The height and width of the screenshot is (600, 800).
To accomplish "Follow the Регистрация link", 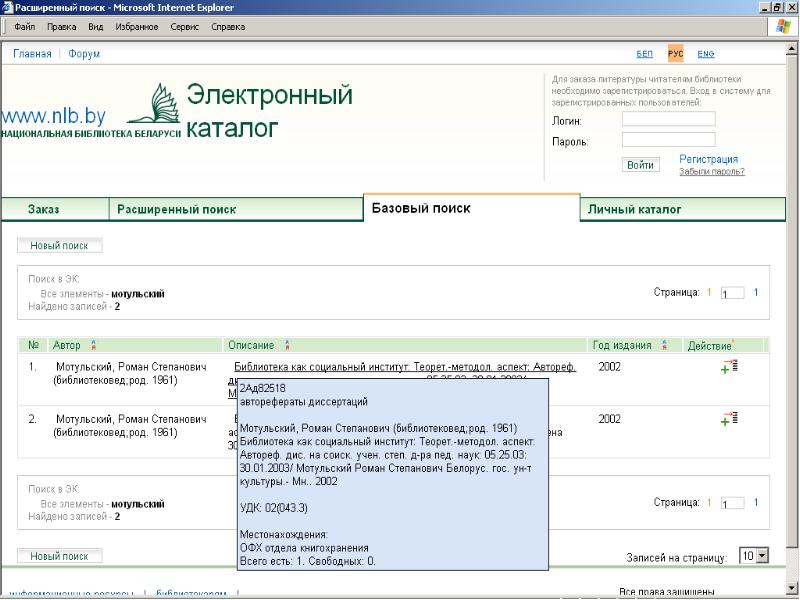I will tap(708, 159).
